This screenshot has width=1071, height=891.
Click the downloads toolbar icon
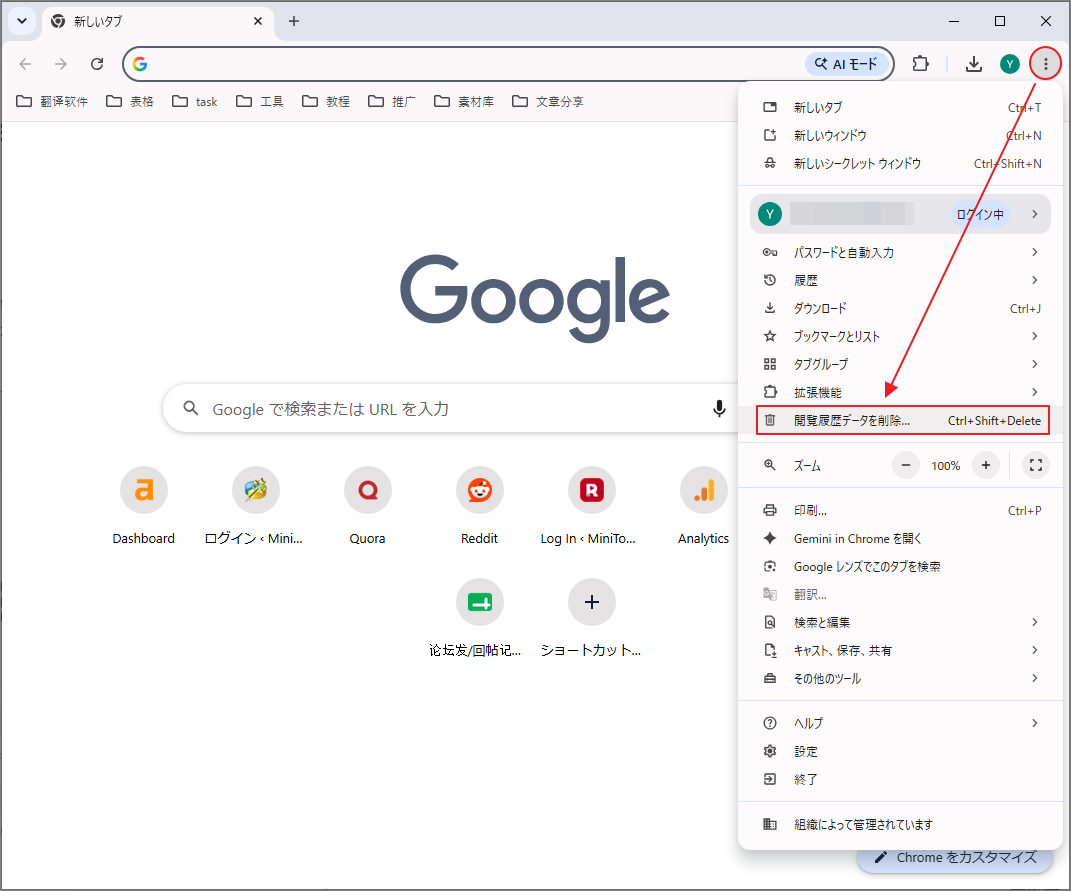(973, 64)
